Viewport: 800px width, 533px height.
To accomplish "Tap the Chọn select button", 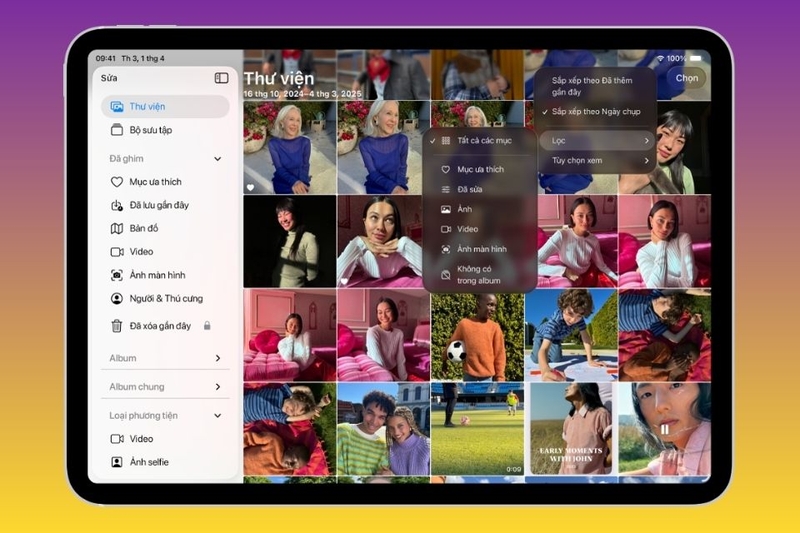I will click(x=687, y=78).
